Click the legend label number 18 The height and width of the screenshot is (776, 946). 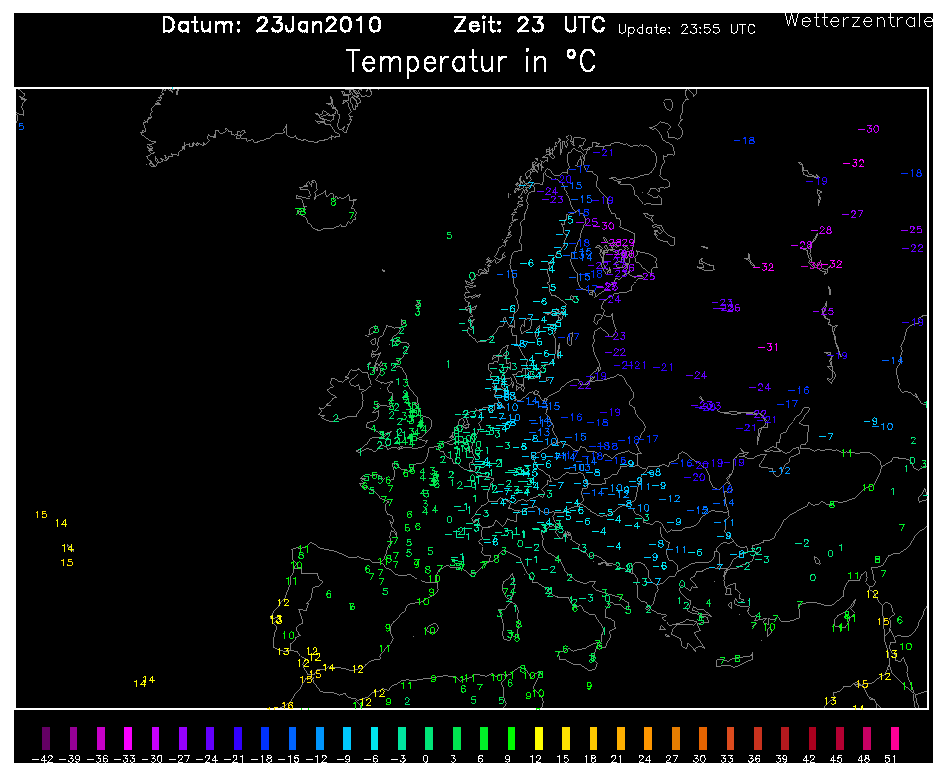(x=593, y=759)
